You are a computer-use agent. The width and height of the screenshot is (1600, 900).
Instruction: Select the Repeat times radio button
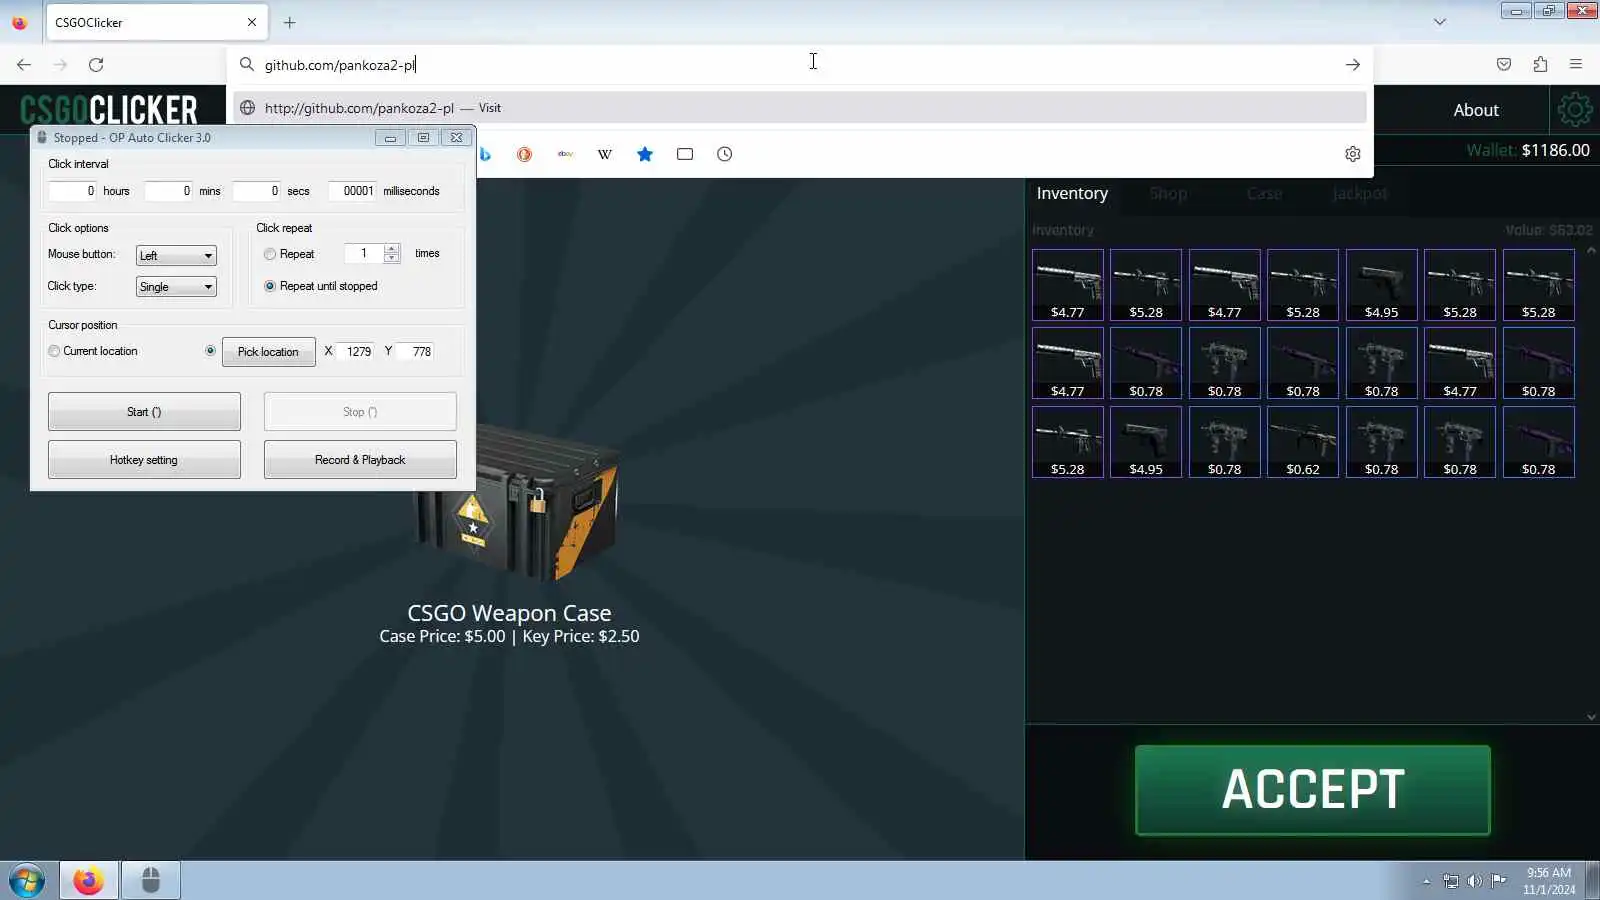pos(270,254)
